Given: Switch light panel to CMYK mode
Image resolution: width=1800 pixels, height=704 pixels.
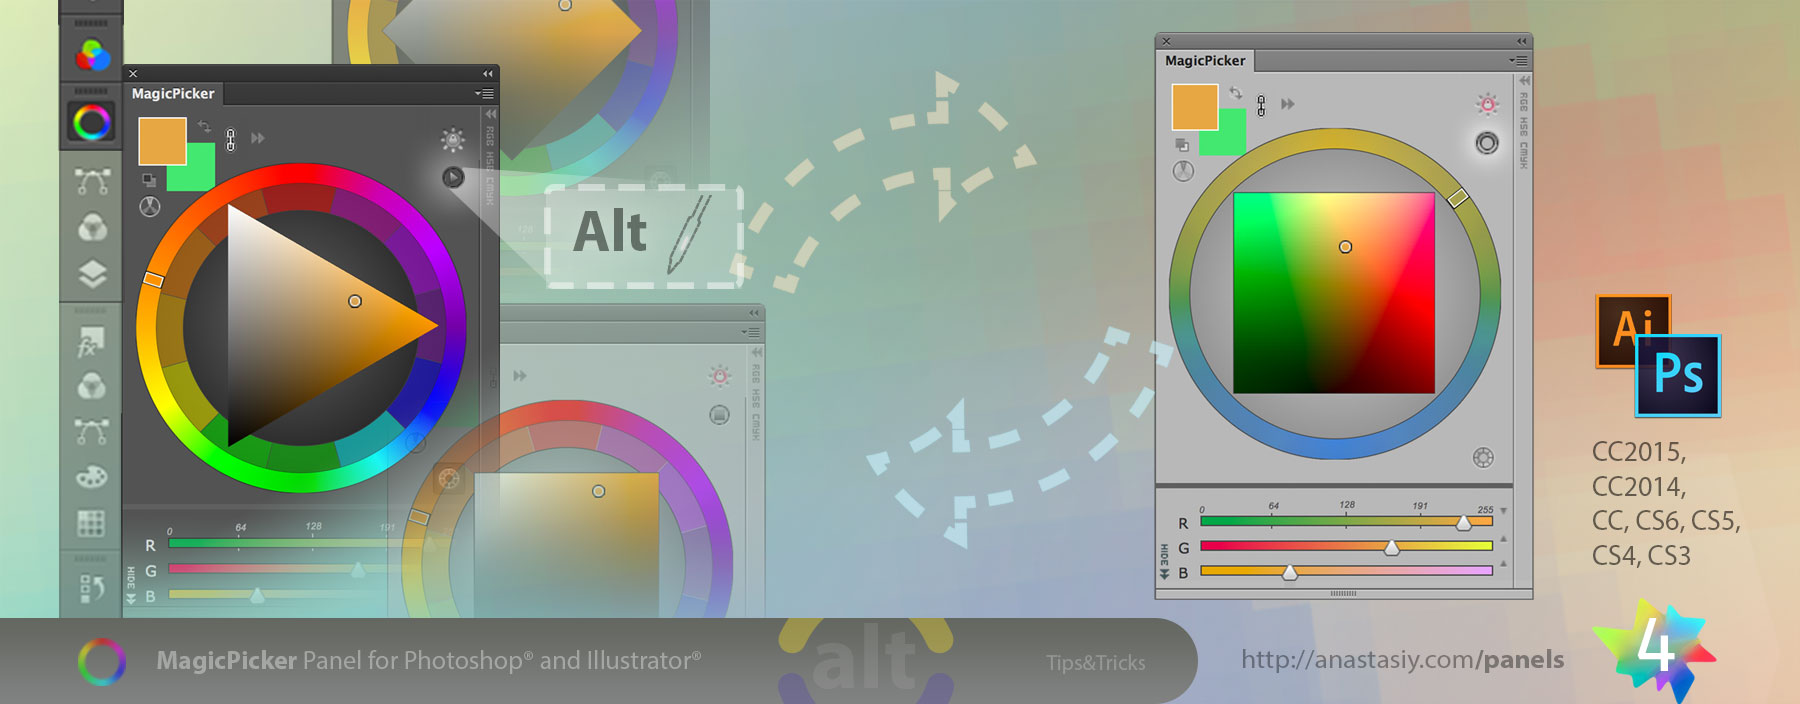Looking at the screenshot, I should click(1524, 155).
